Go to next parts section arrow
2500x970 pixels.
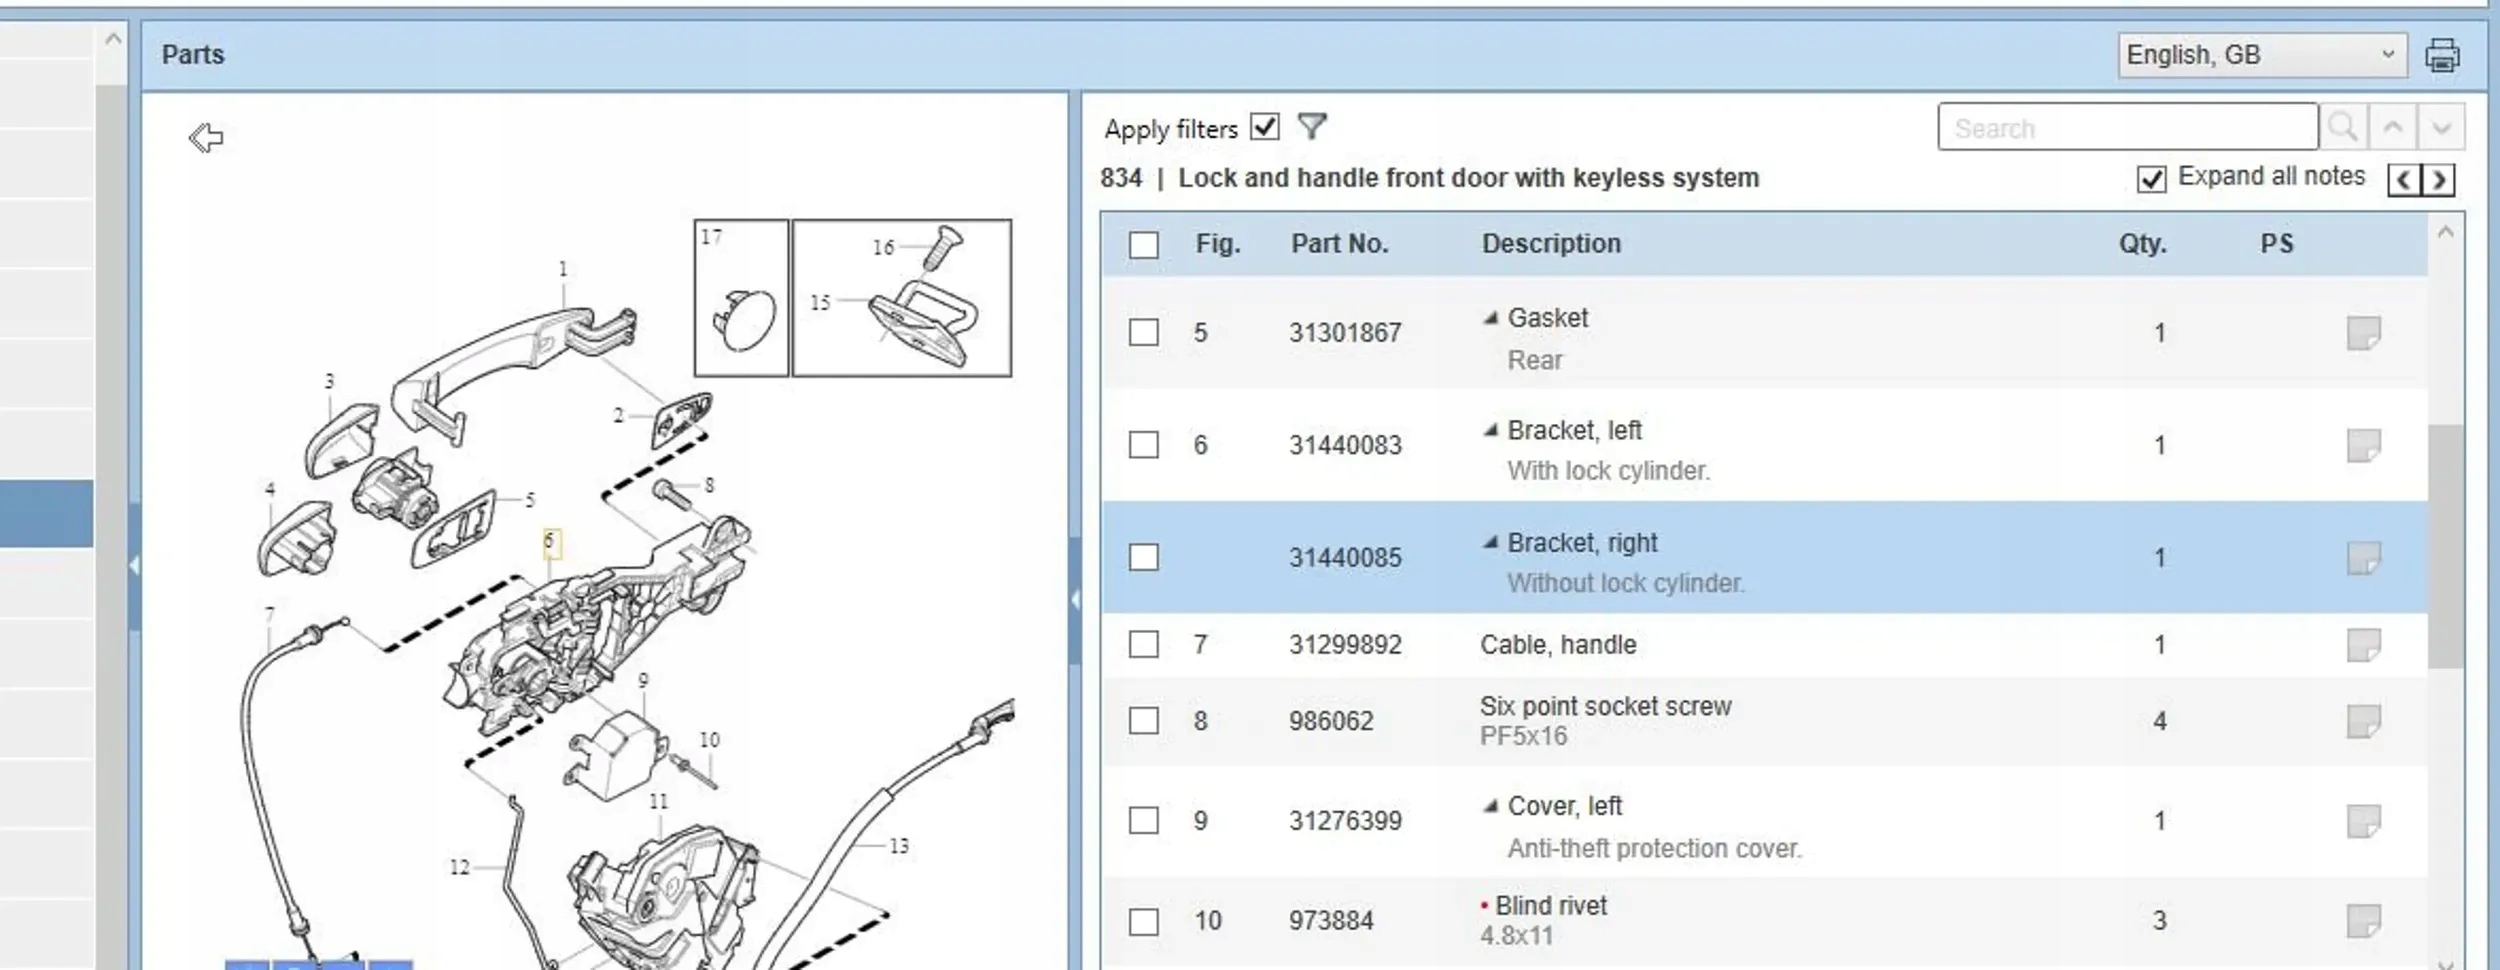click(2439, 180)
